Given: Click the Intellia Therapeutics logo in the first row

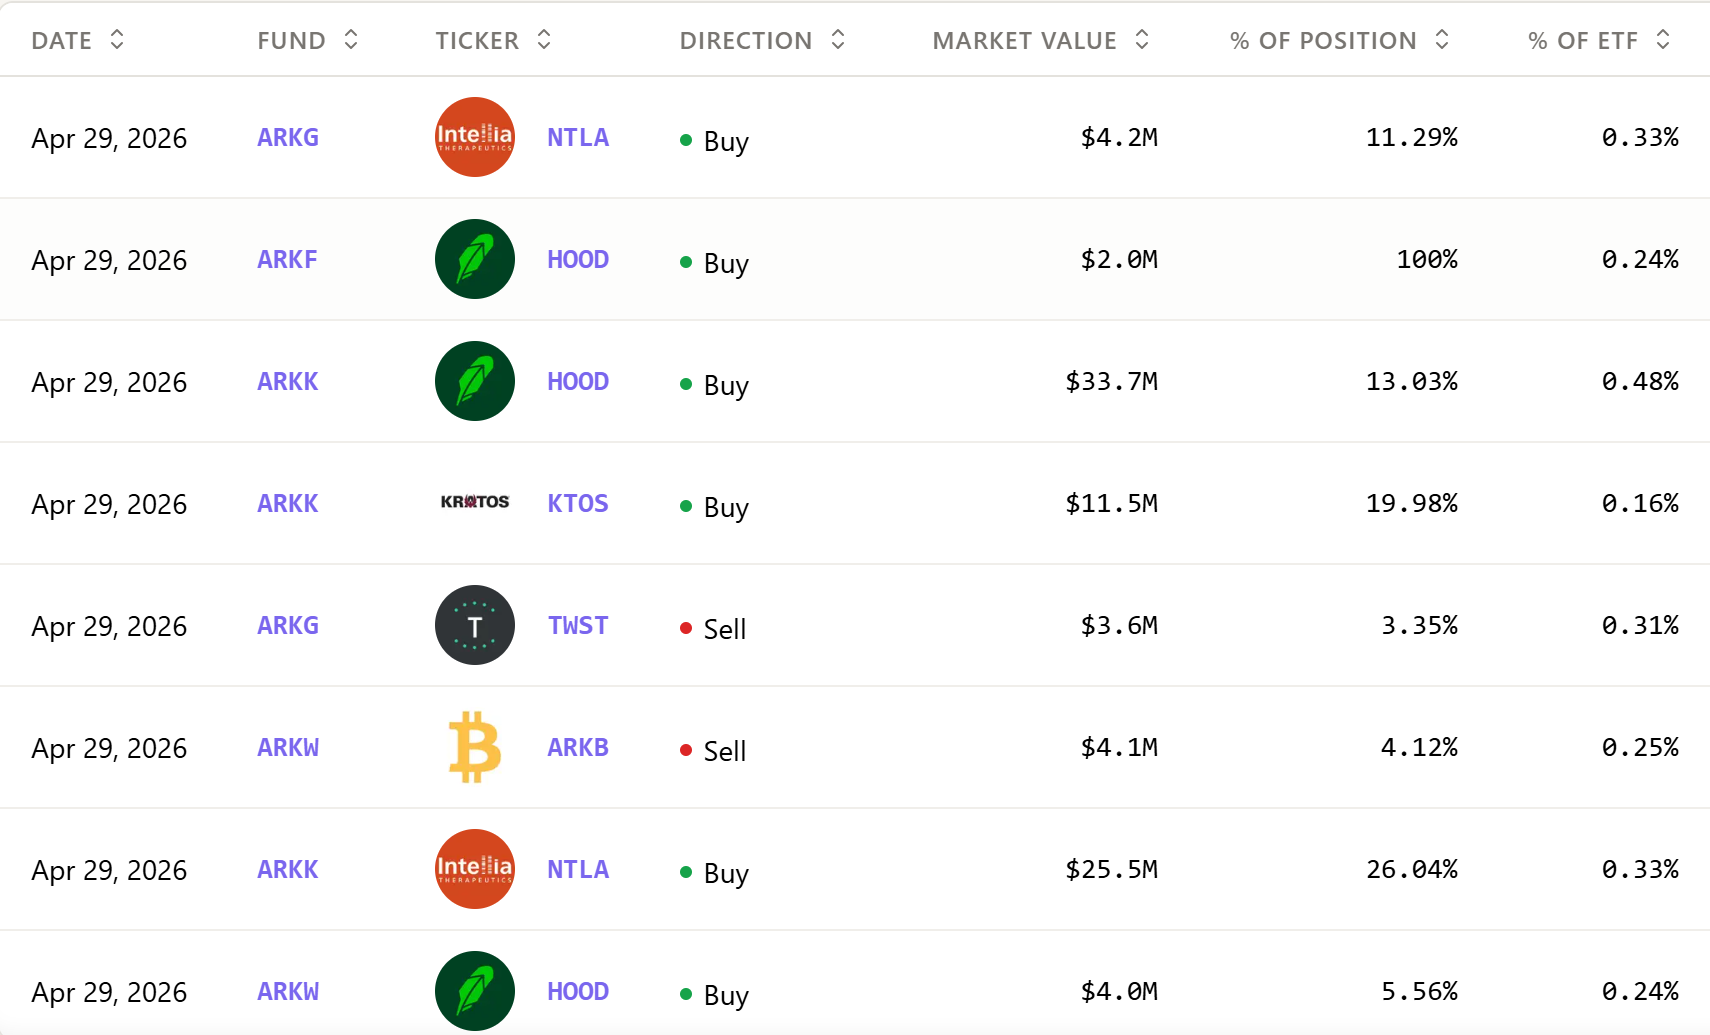Looking at the screenshot, I should (x=474, y=137).
